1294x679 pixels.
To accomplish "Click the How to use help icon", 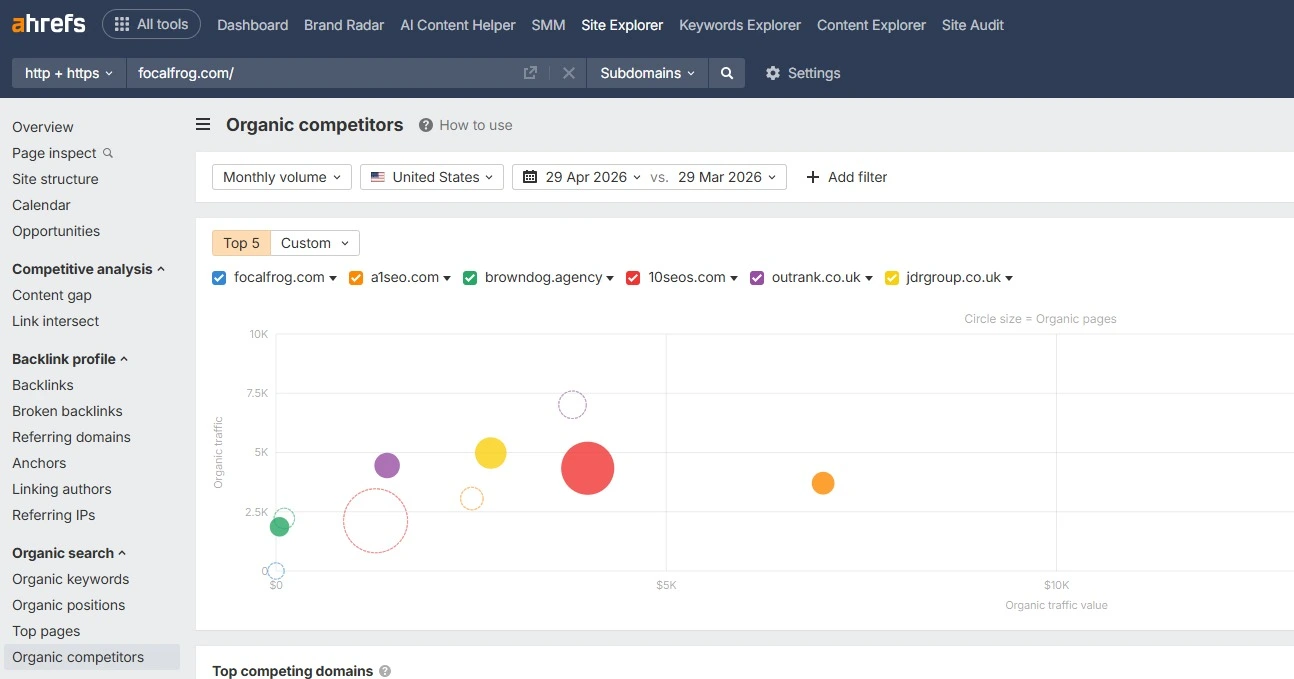I will pyautogui.click(x=426, y=125).
